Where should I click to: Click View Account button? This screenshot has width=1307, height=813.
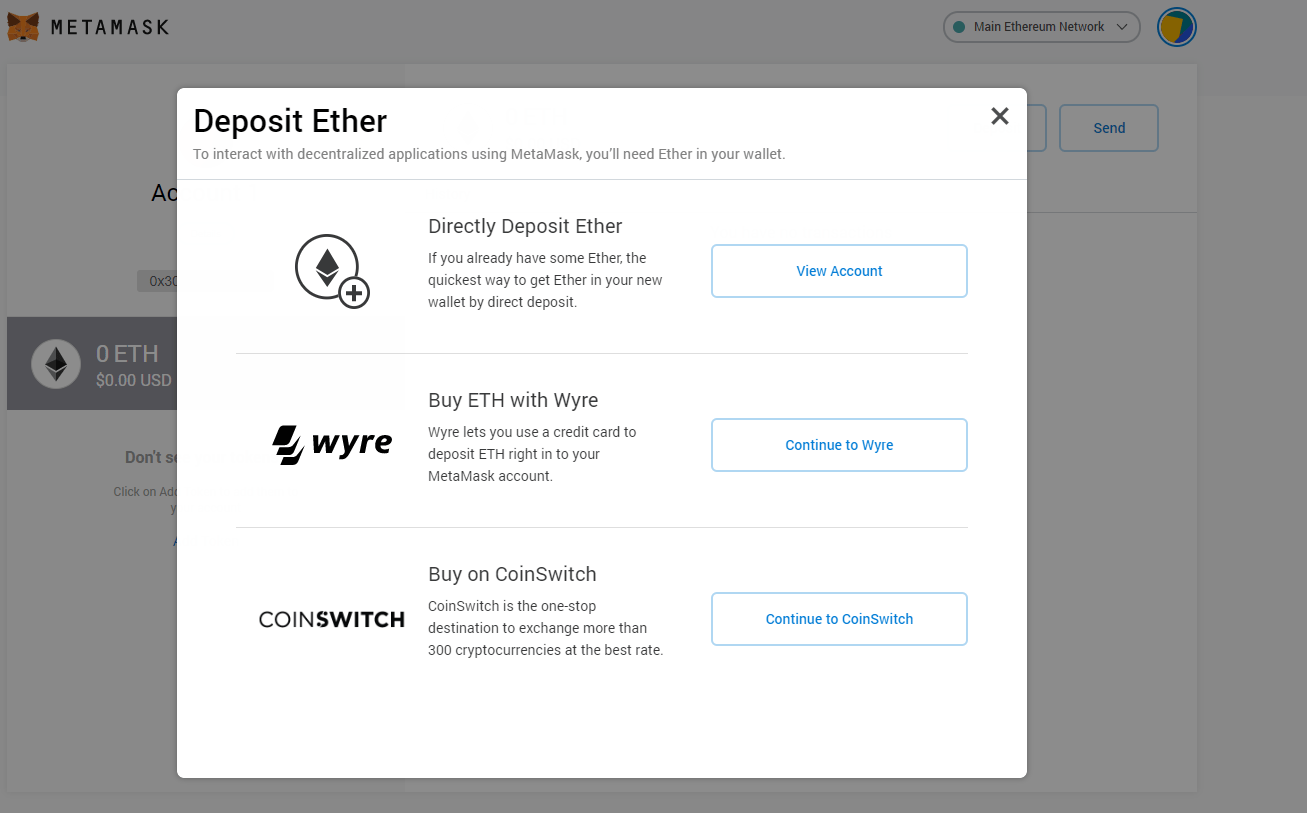pyautogui.click(x=839, y=271)
